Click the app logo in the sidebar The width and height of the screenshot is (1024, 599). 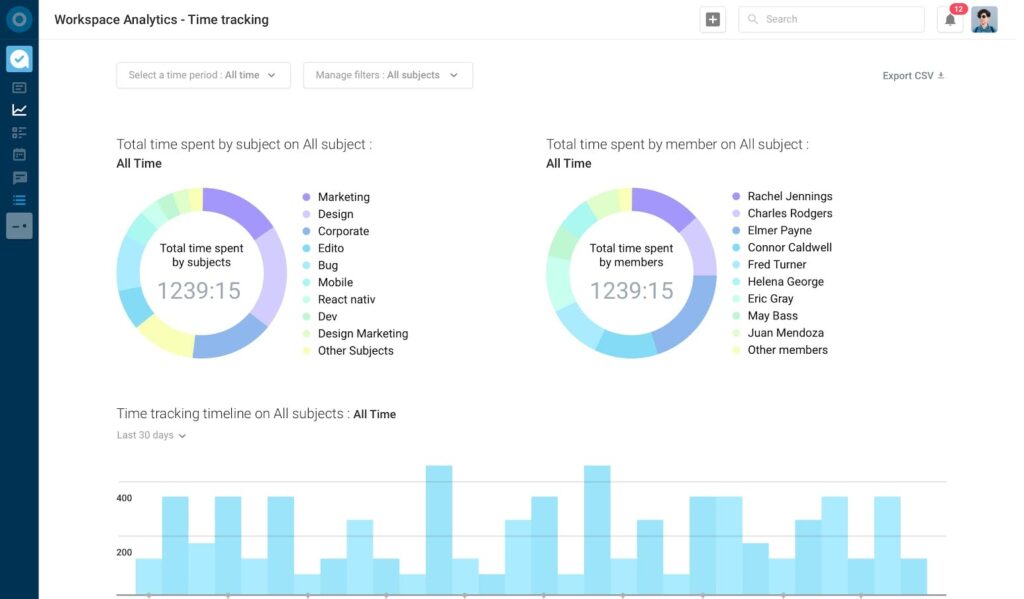19,20
